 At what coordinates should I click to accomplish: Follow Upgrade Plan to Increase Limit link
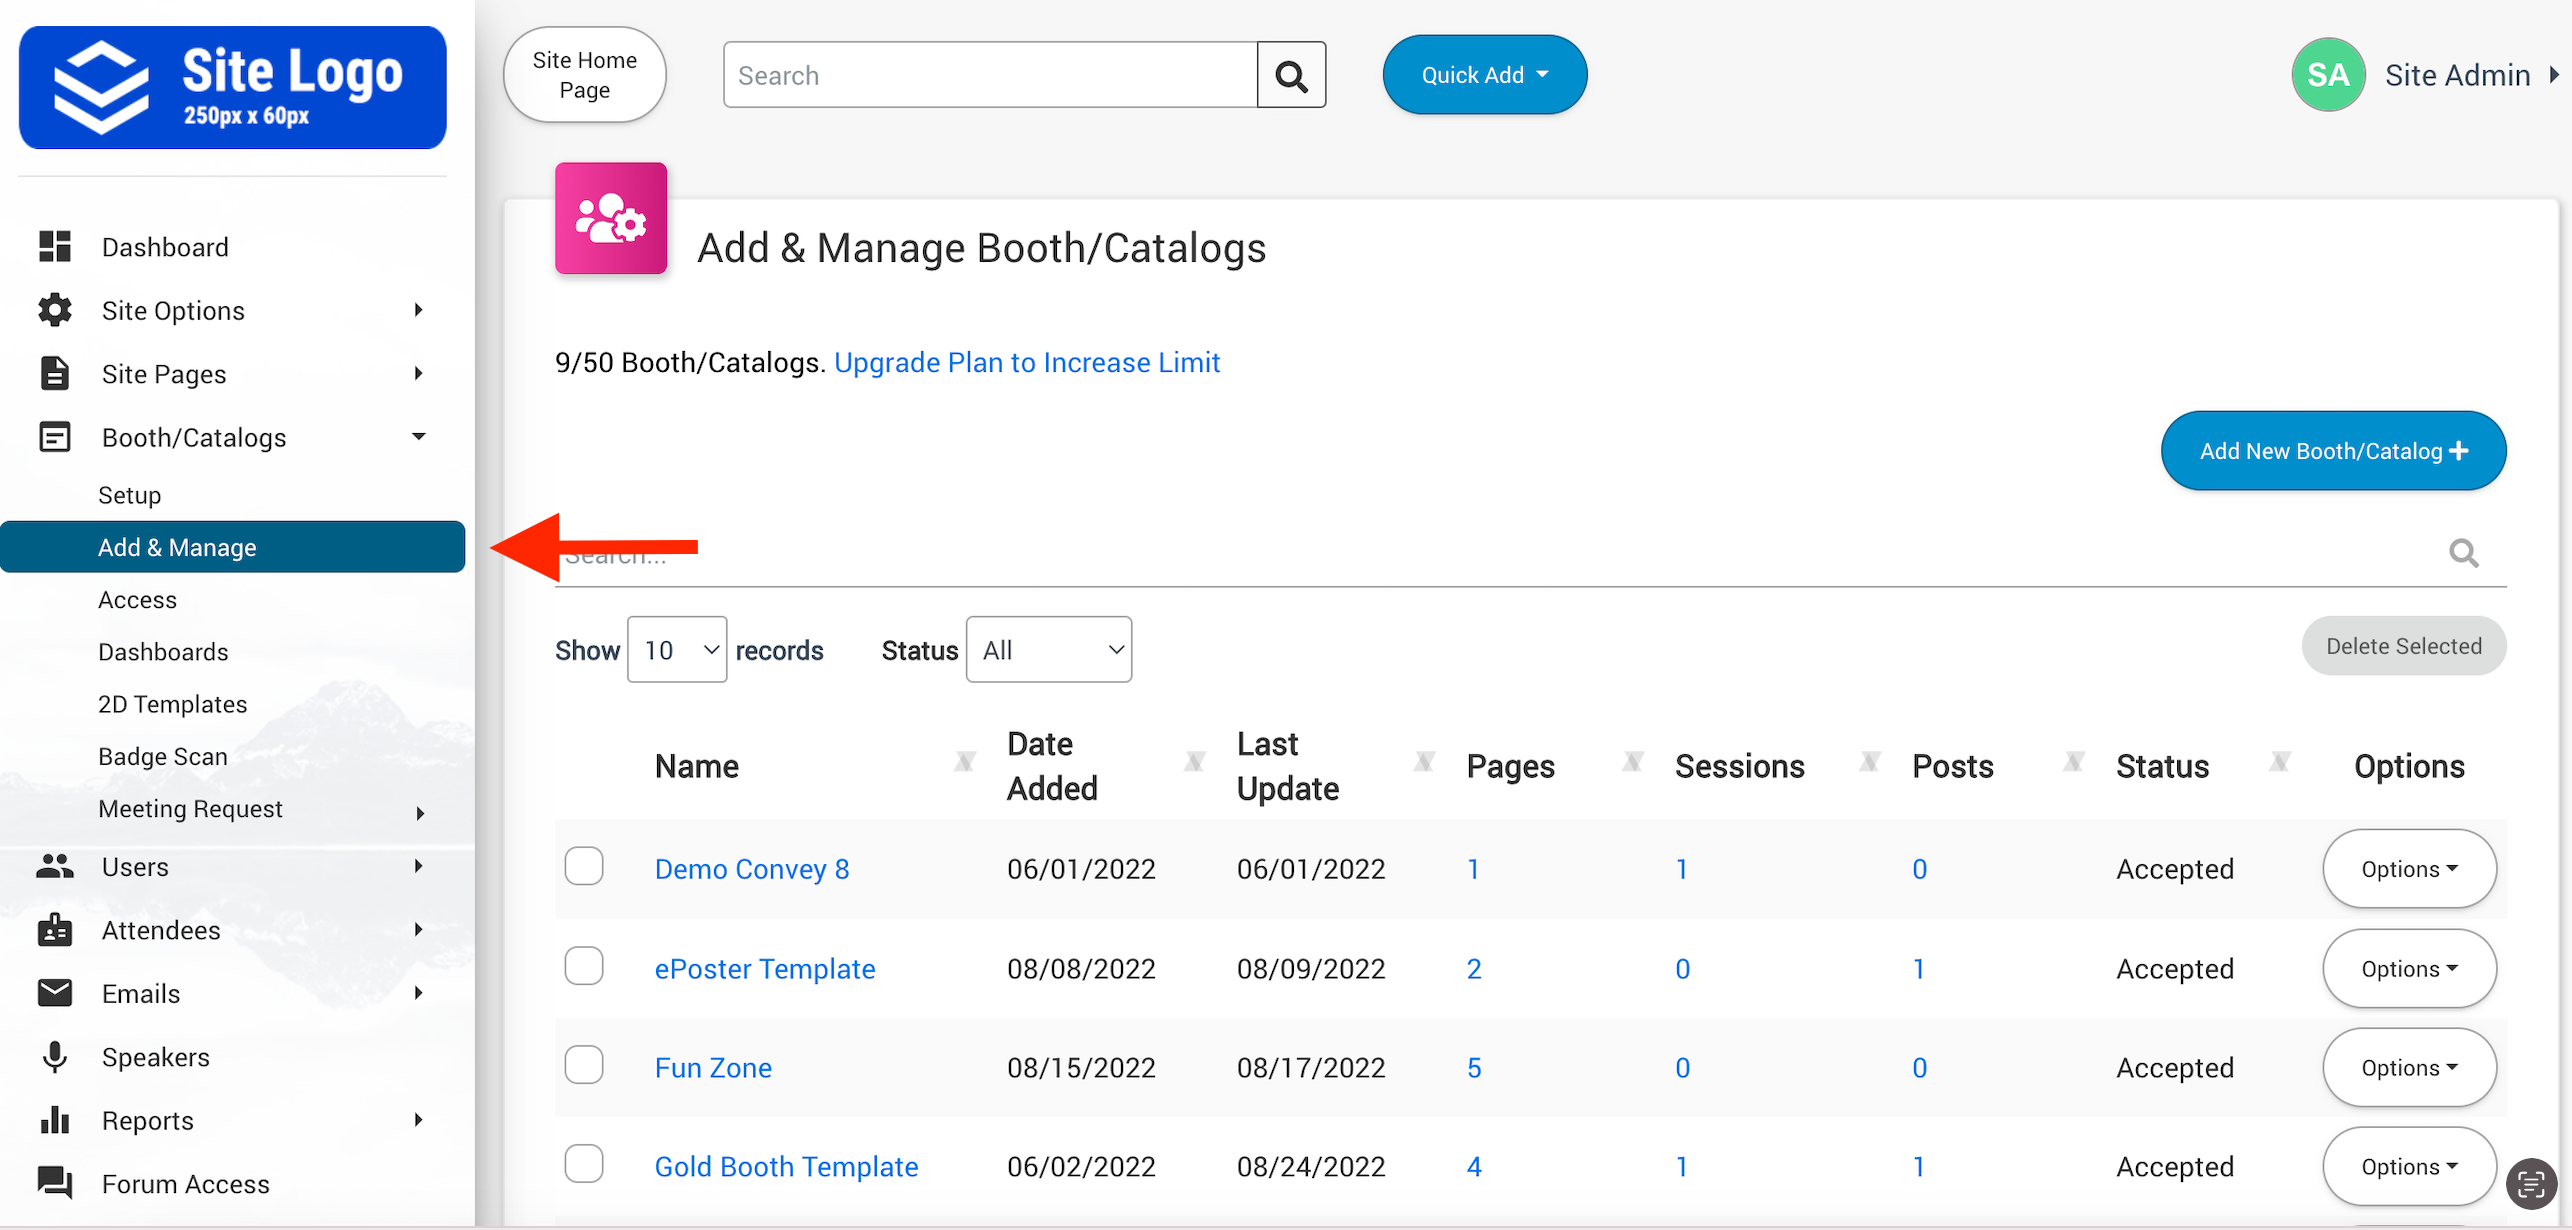coord(1027,362)
